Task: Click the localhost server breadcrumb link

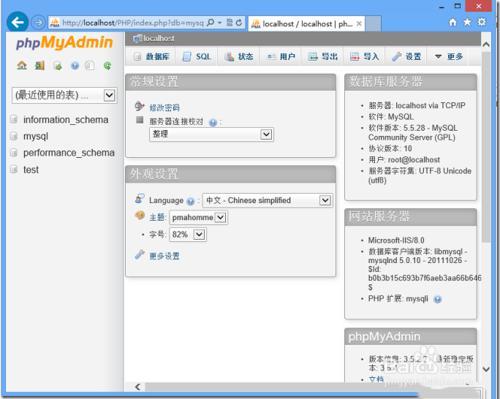Action: click(159, 38)
